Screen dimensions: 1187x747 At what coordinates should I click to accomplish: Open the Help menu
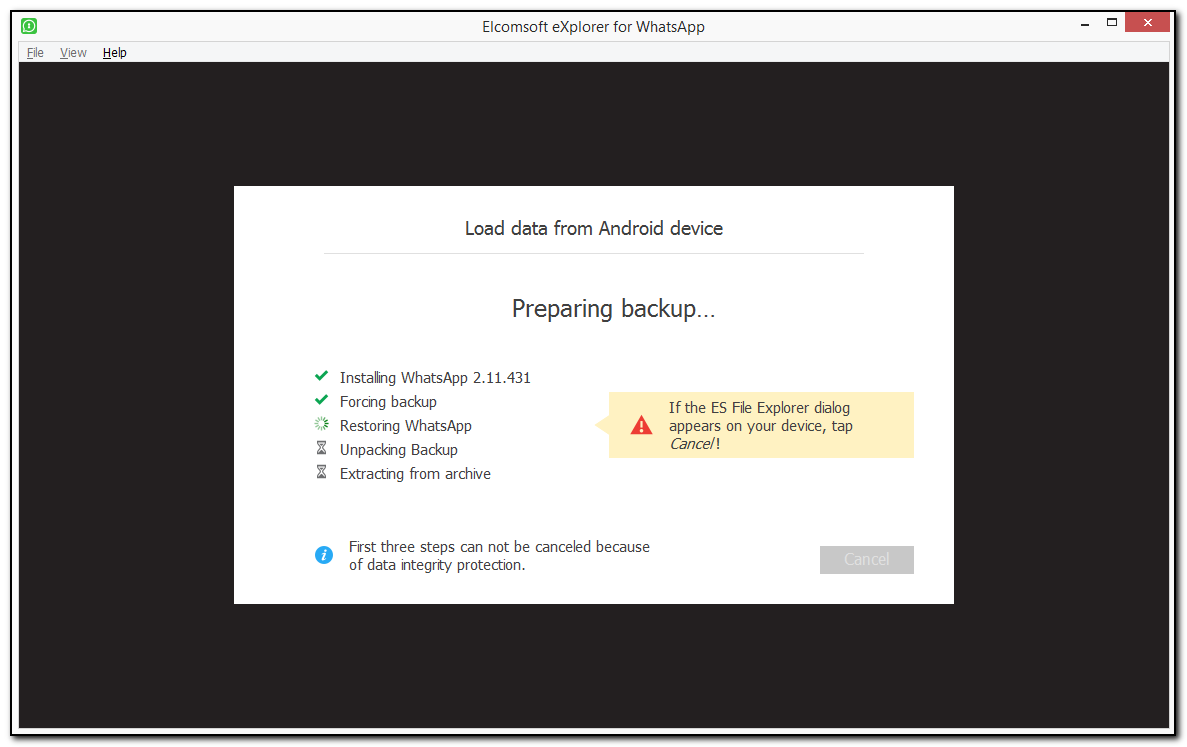coord(115,53)
